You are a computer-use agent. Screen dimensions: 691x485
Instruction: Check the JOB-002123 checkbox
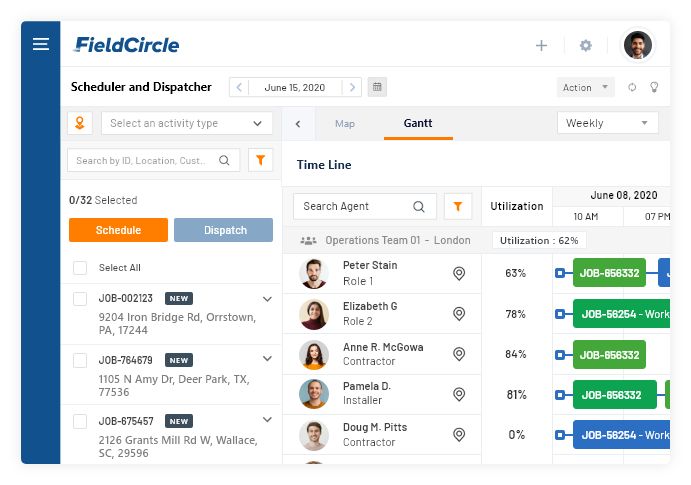(x=80, y=299)
